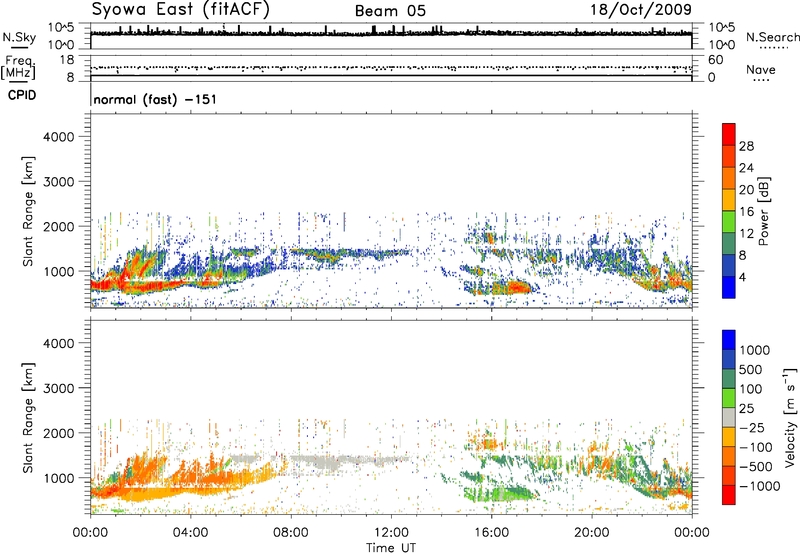The height and width of the screenshot is (554, 800).
Task: Select the "-1000" label on Velocity colorbar
Action: tap(760, 486)
